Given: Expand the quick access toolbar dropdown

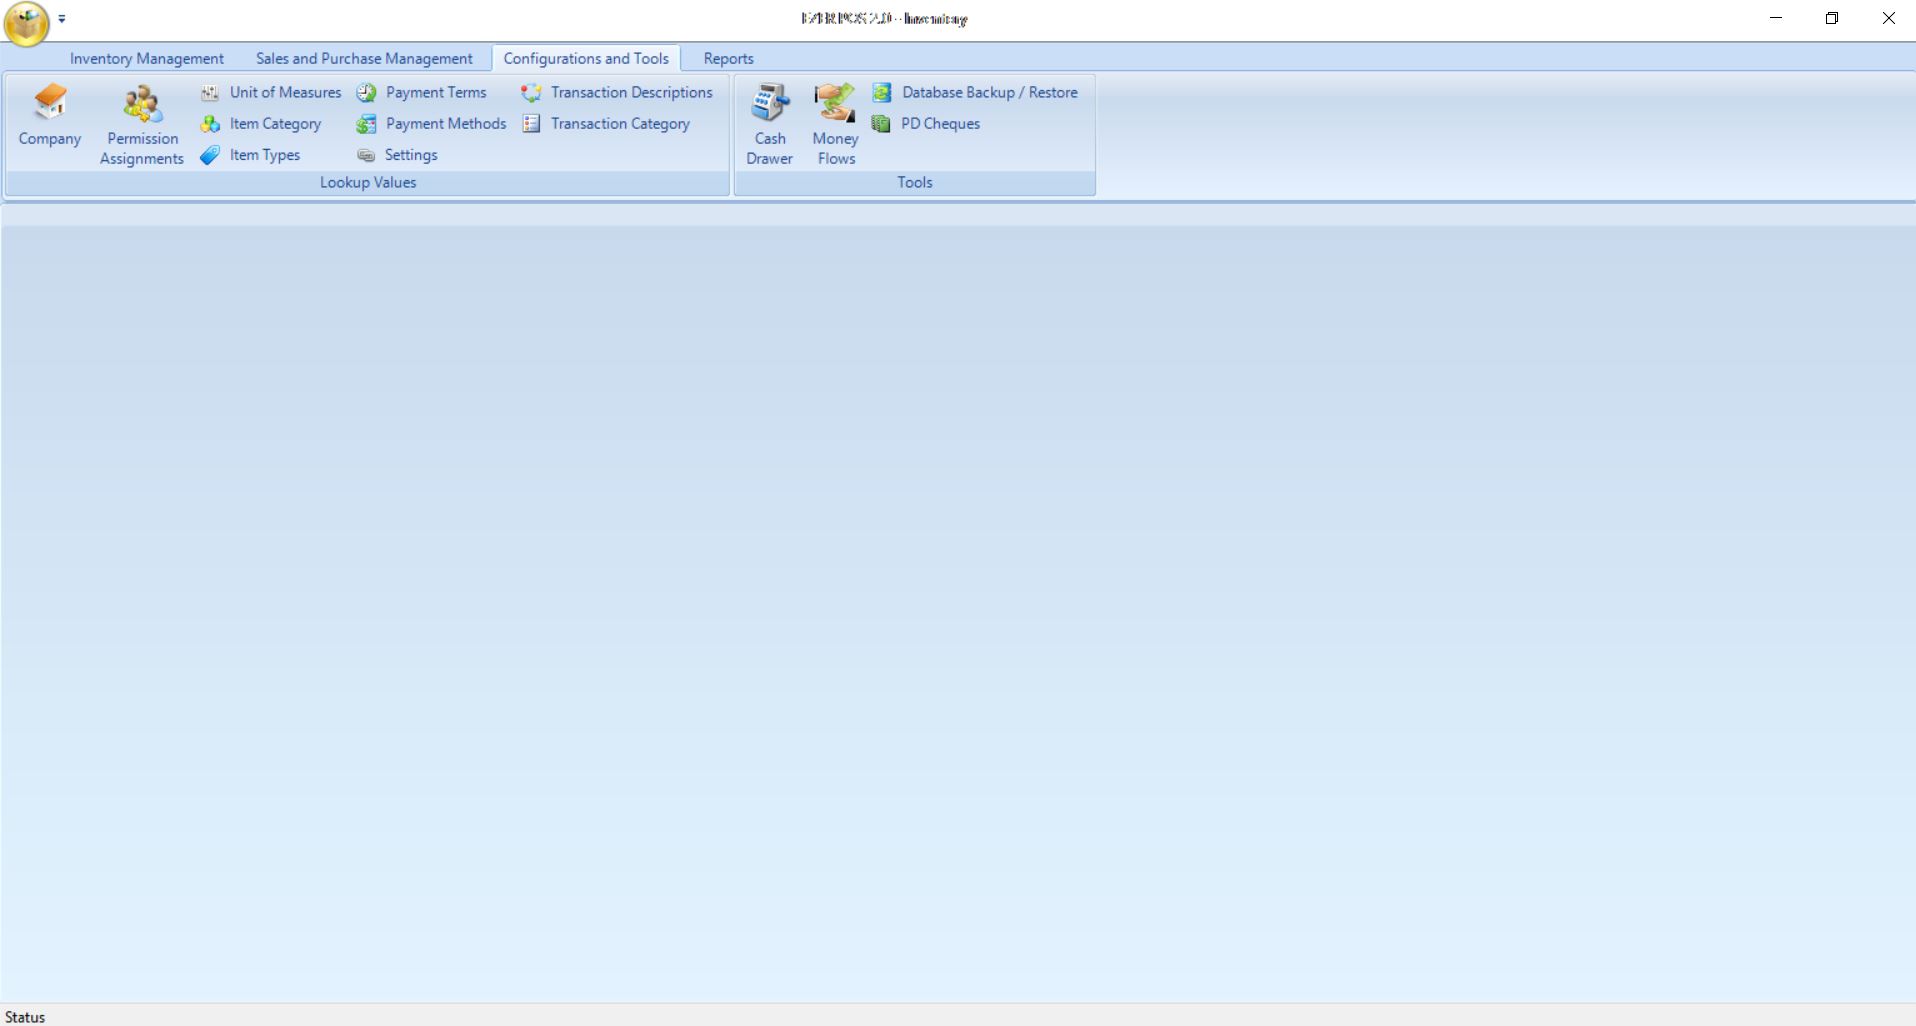Looking at the screenshot, I should pyautogui.click(x=62, y=18).
